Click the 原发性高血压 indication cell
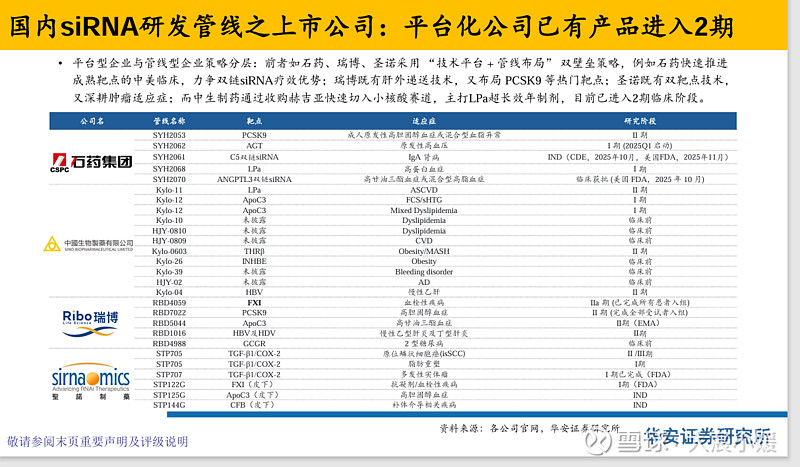The width and height of the screenshot is (800, 467). (x=424, y=146)
